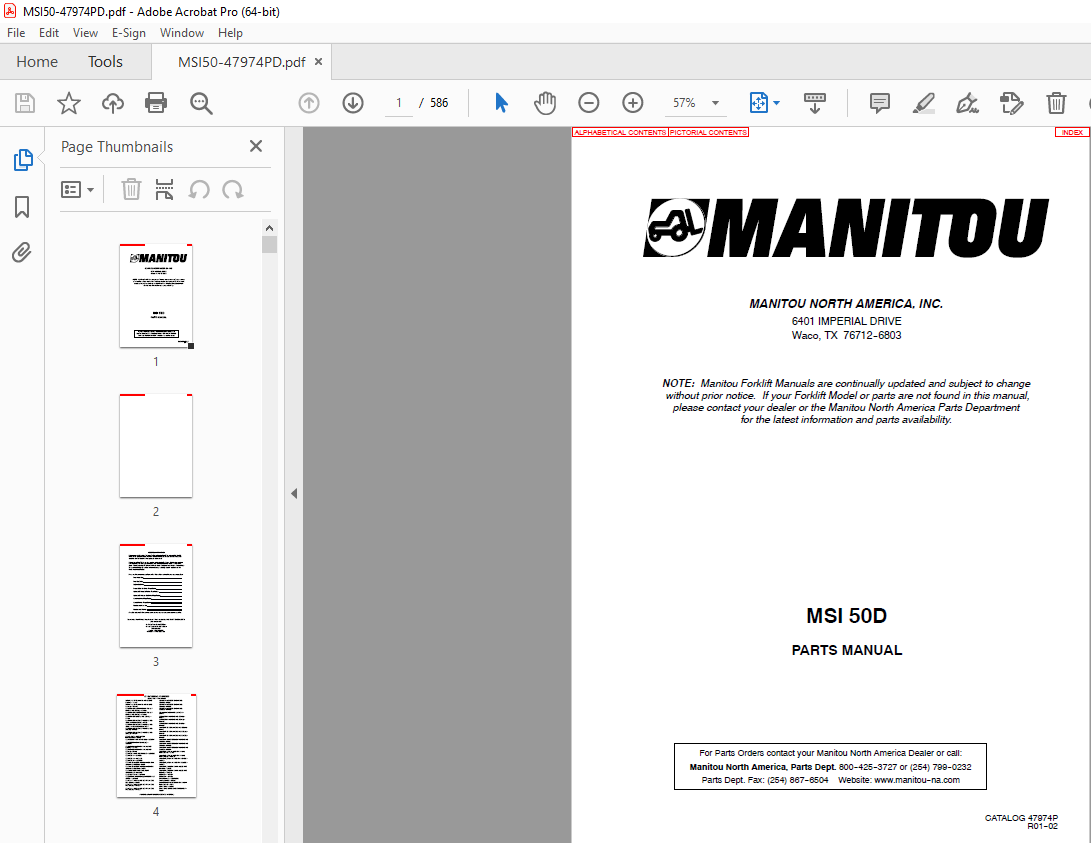Click the Fit page tool icon
The image size is (1091, 843).
[758, 103]
